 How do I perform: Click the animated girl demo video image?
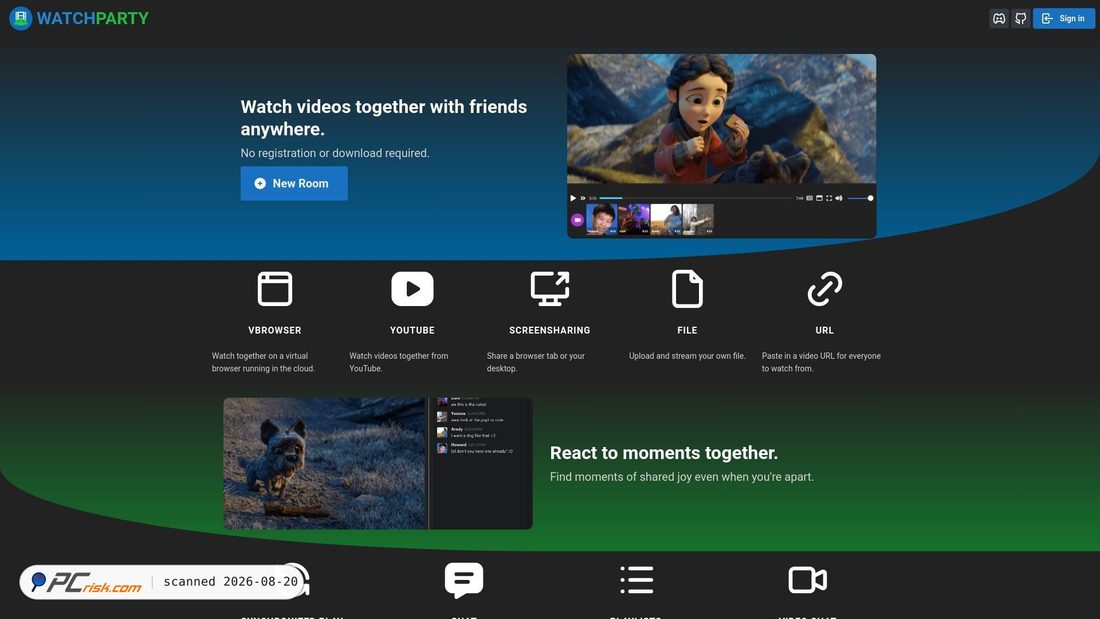click(721, 119)
